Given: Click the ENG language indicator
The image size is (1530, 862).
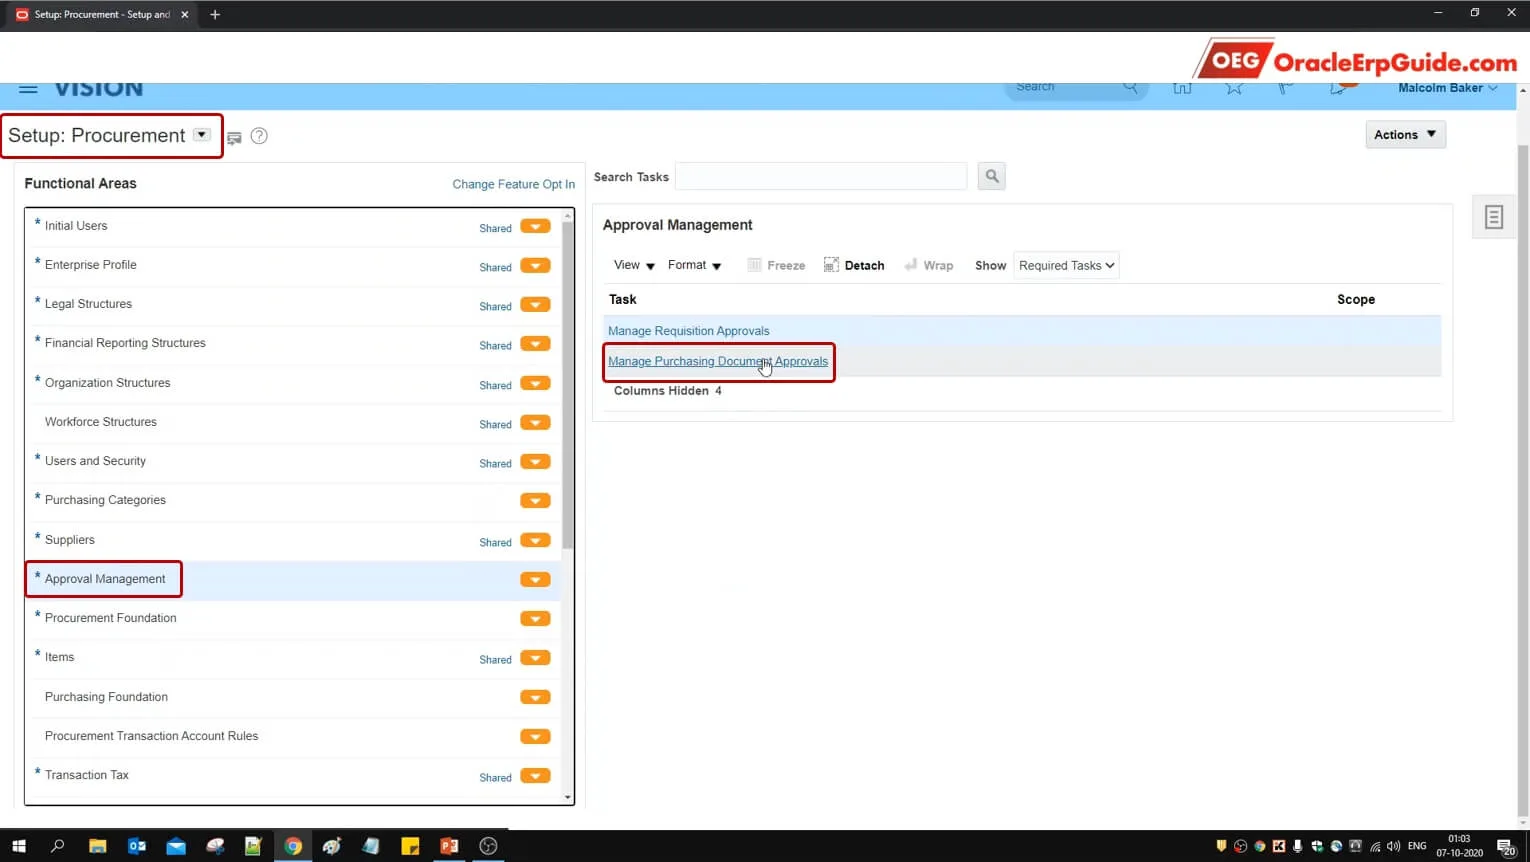Looking at the screenshot, I should 1417,846.
